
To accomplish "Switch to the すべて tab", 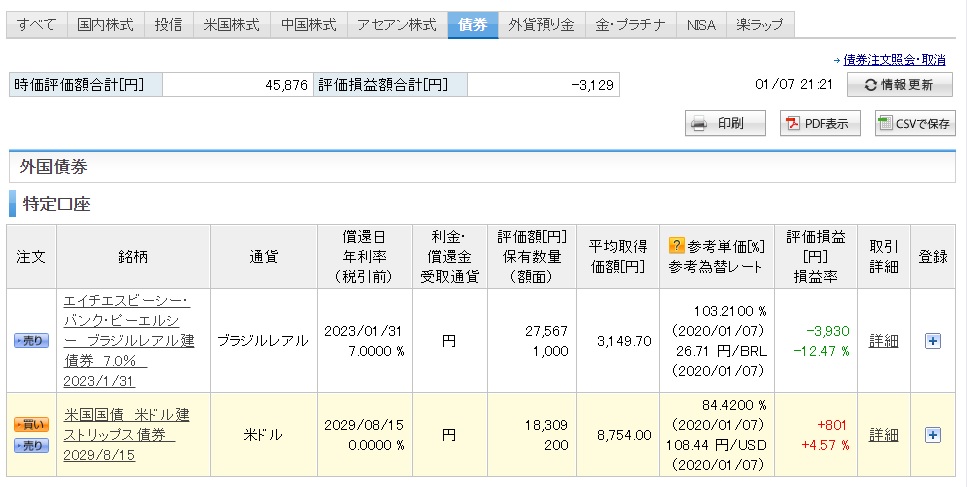I will [x=36, y=25].
